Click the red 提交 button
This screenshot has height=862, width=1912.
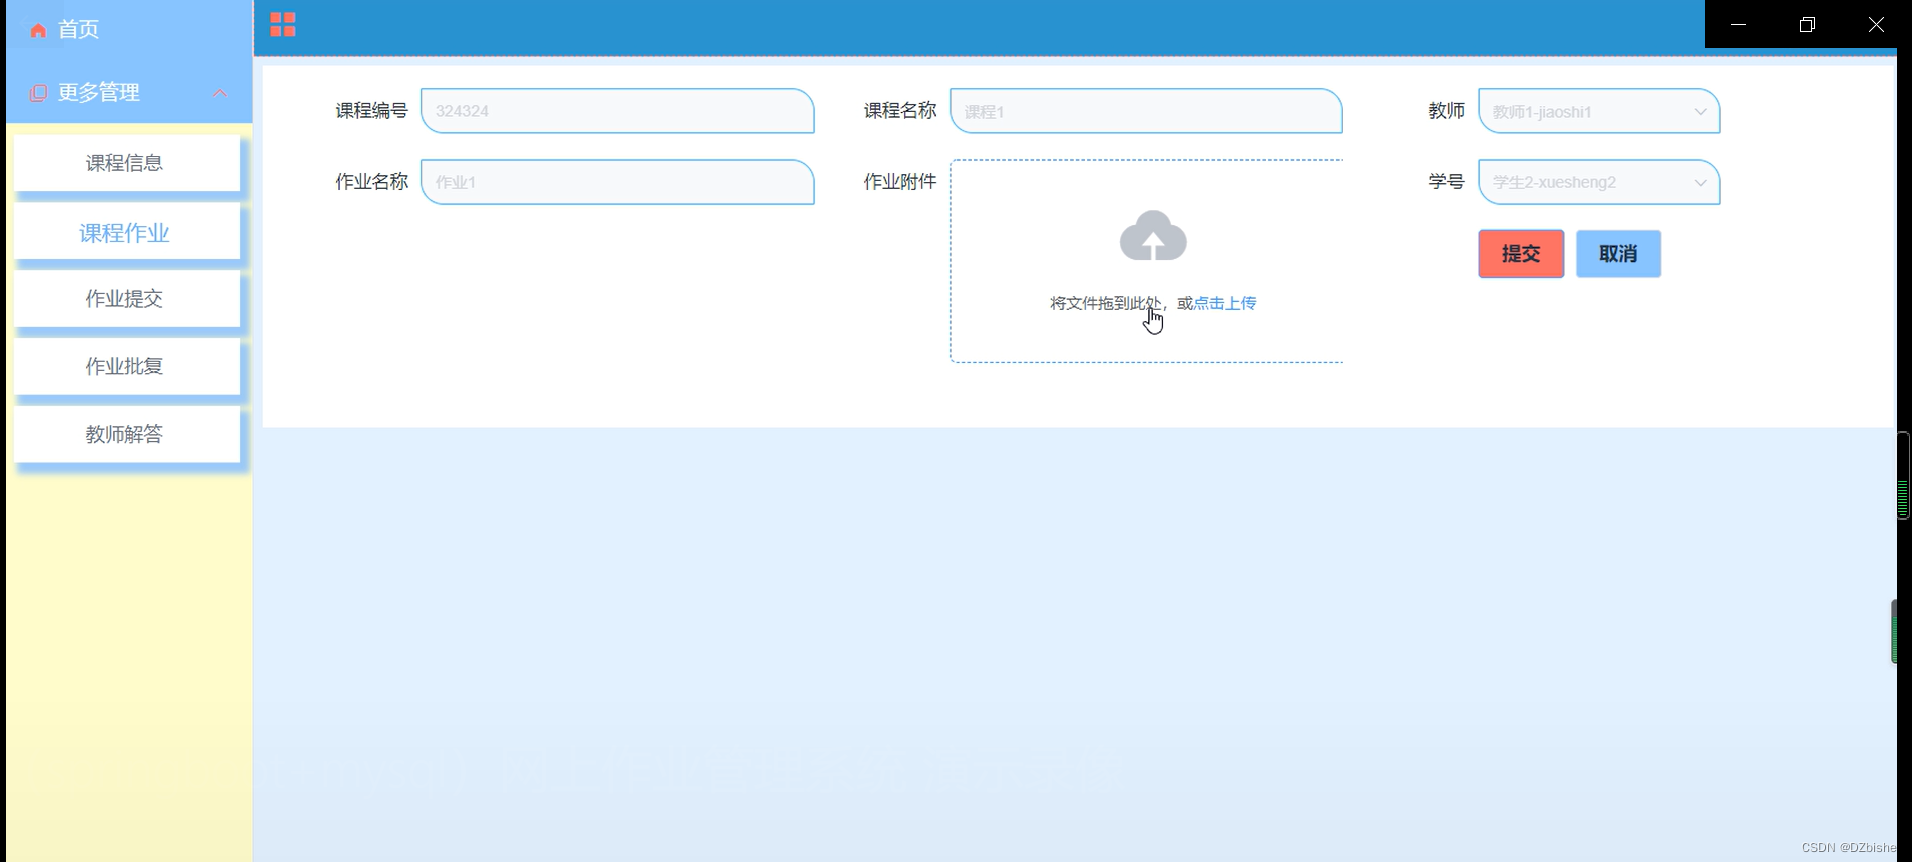click(1521, 254)
